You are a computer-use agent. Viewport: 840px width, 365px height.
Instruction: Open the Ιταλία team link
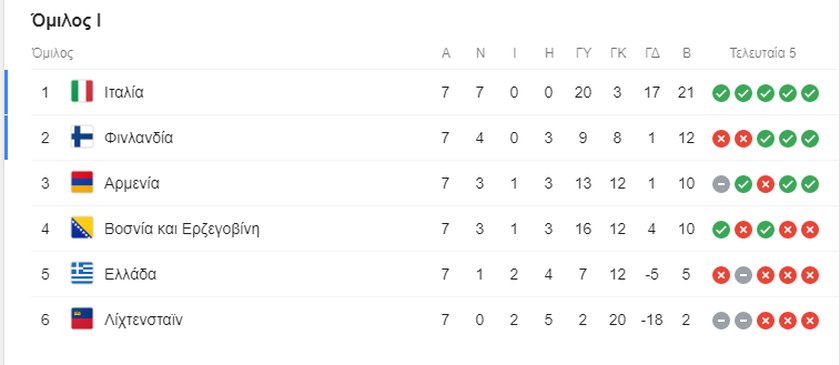click(124, 93)
